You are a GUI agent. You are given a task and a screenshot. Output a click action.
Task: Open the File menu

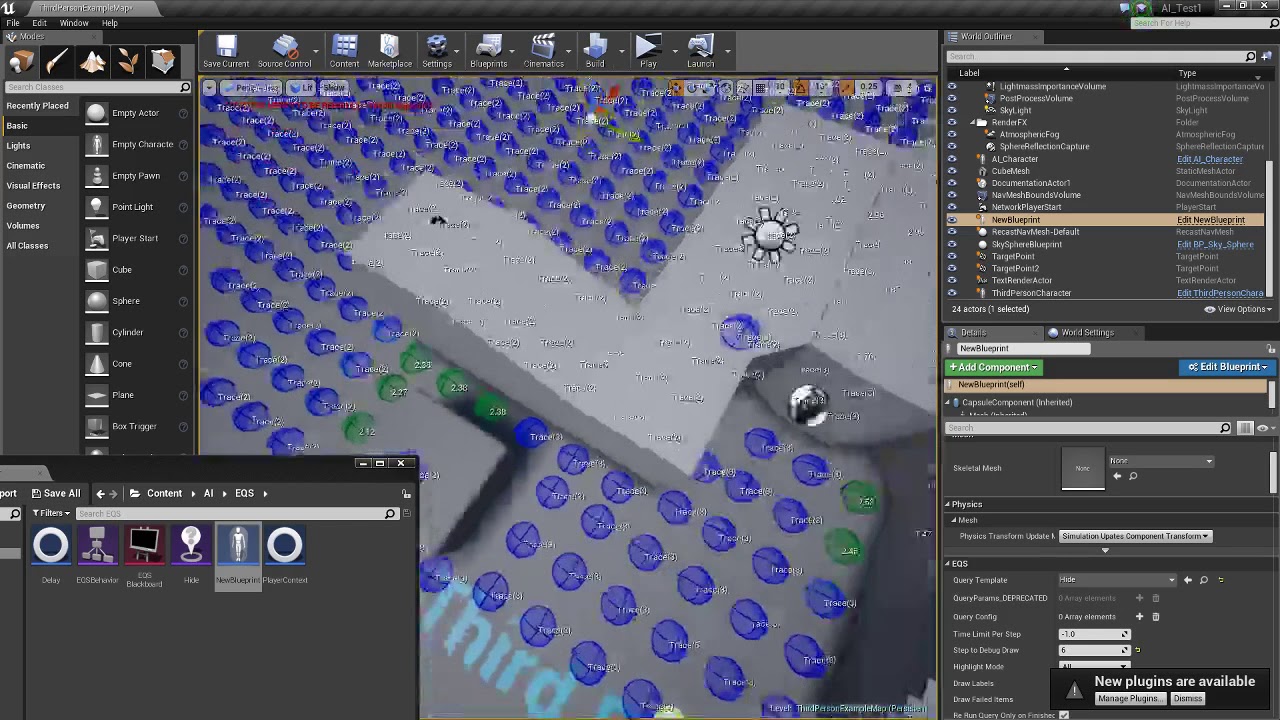13,23
